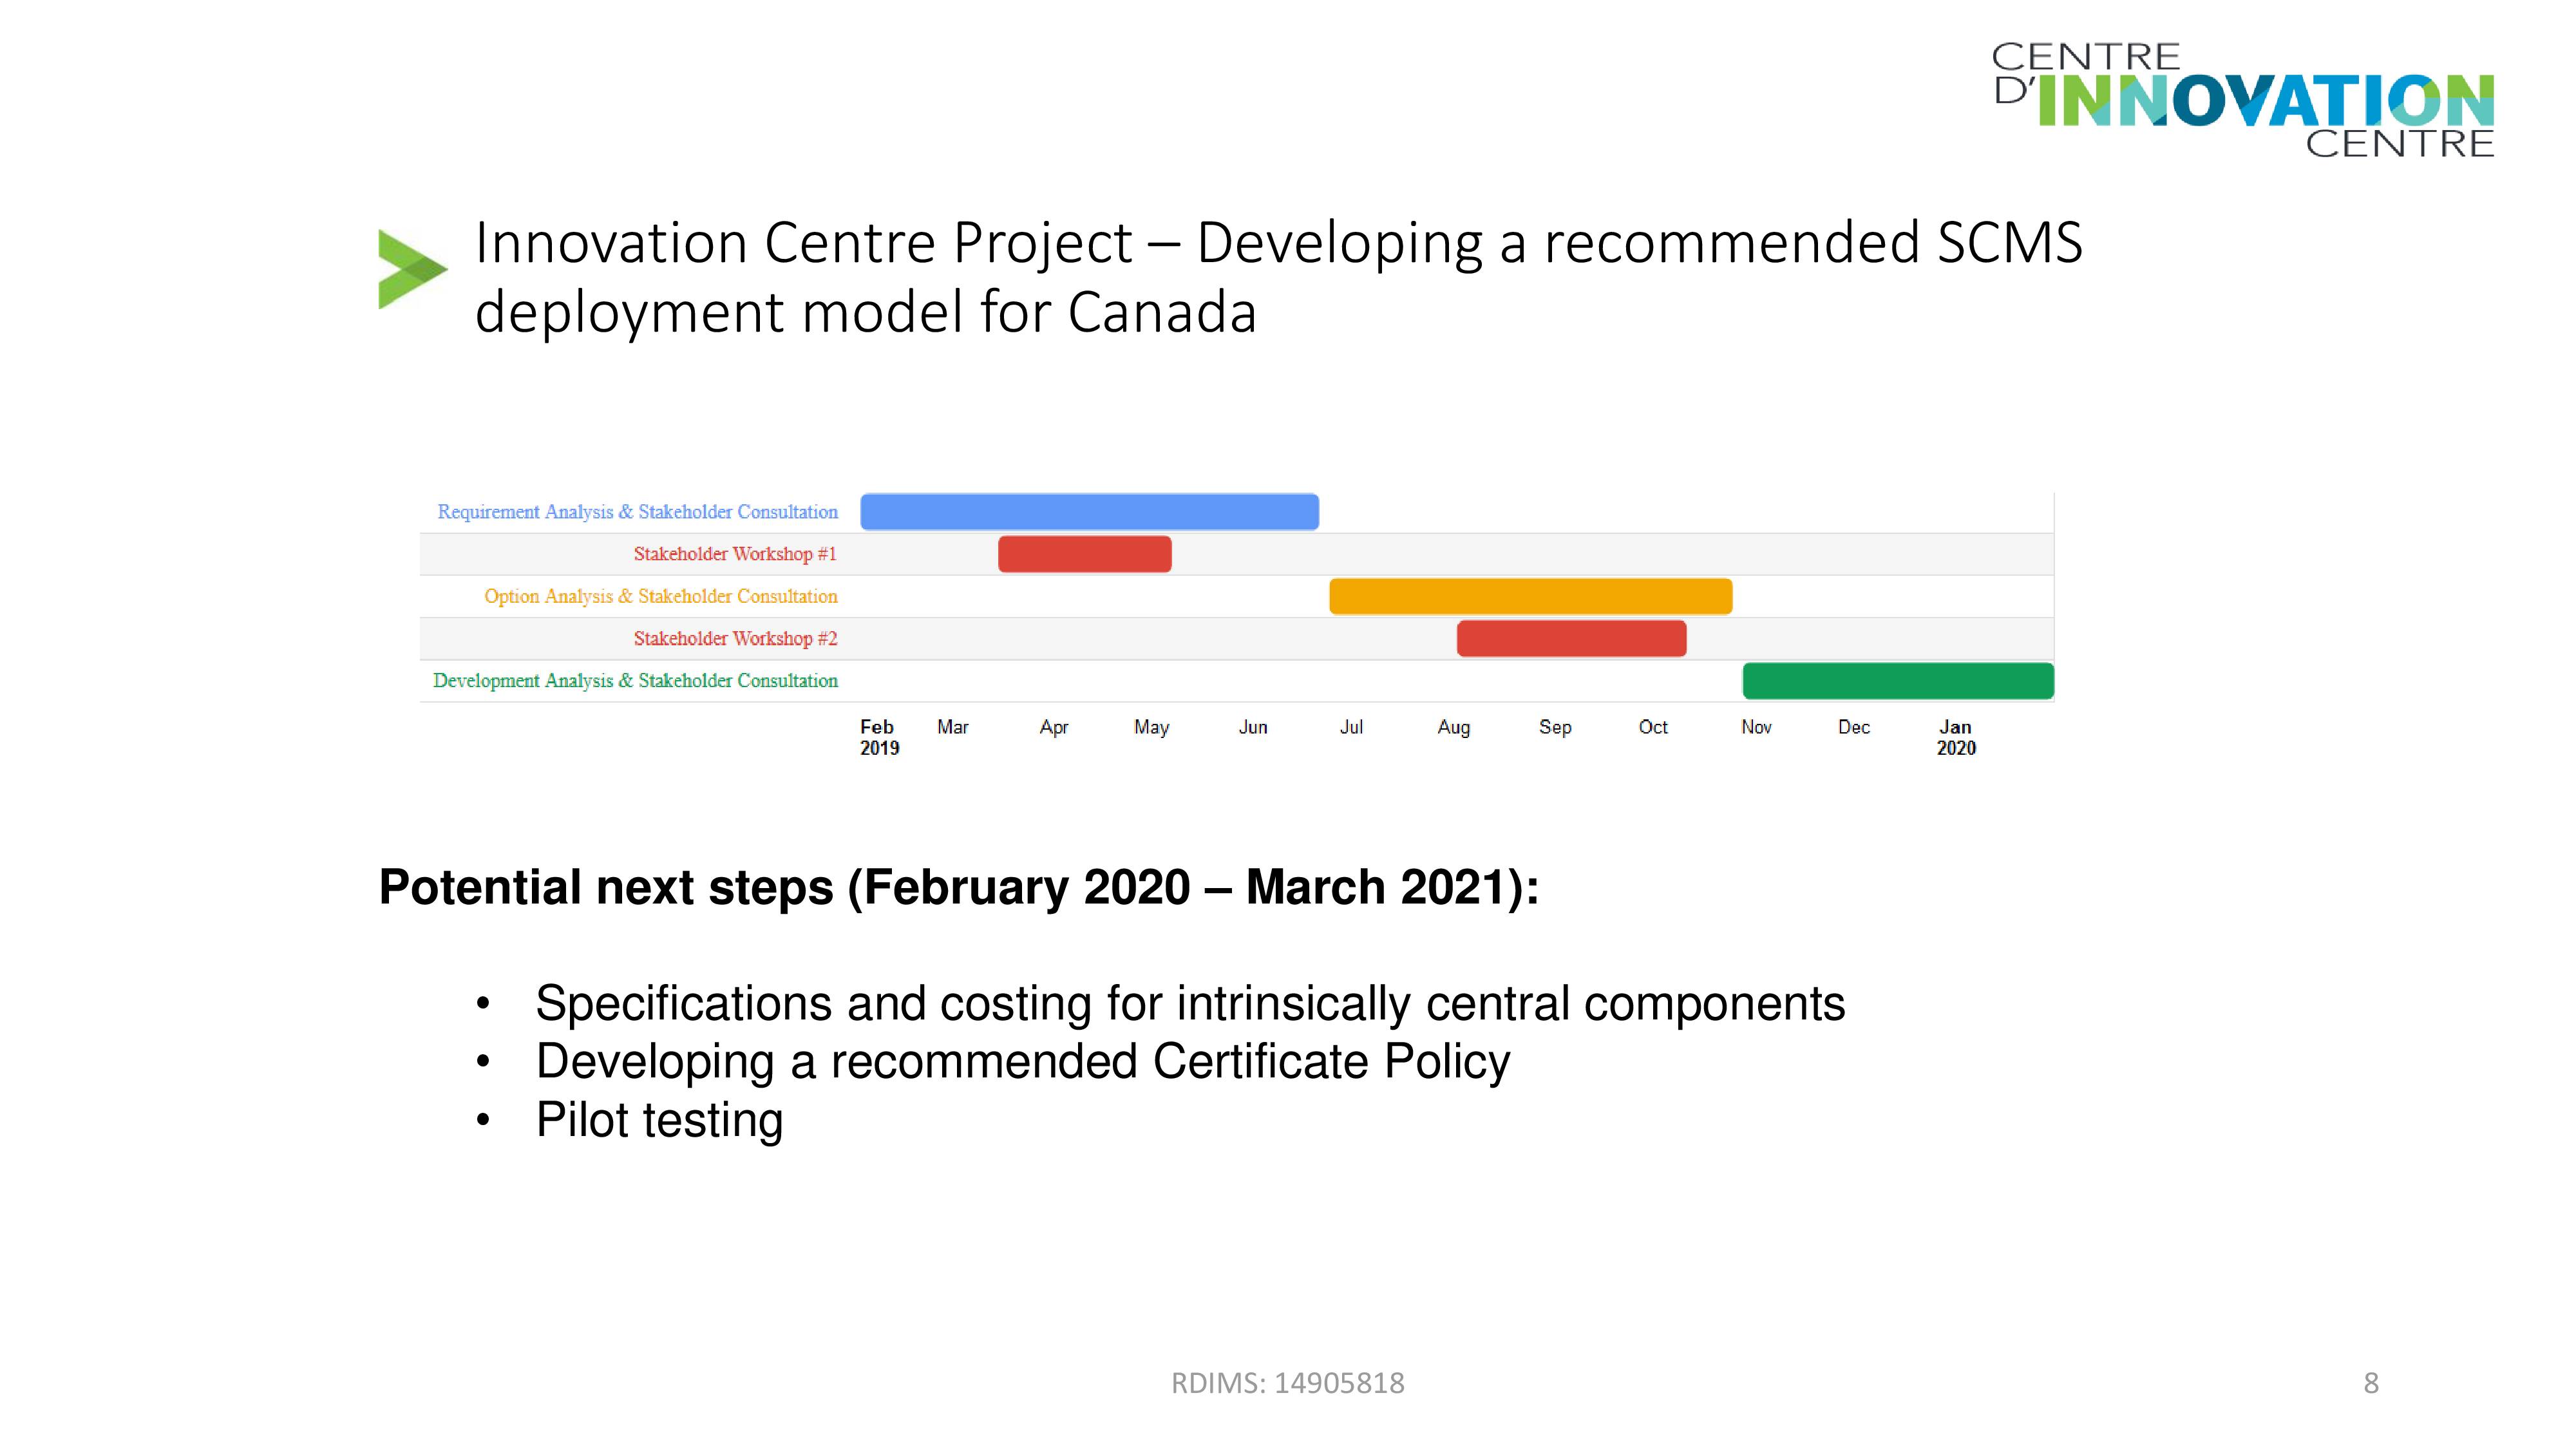Click the Feb 2019 axis label
The image size is (2576, 1449).
tap(879, 737)
